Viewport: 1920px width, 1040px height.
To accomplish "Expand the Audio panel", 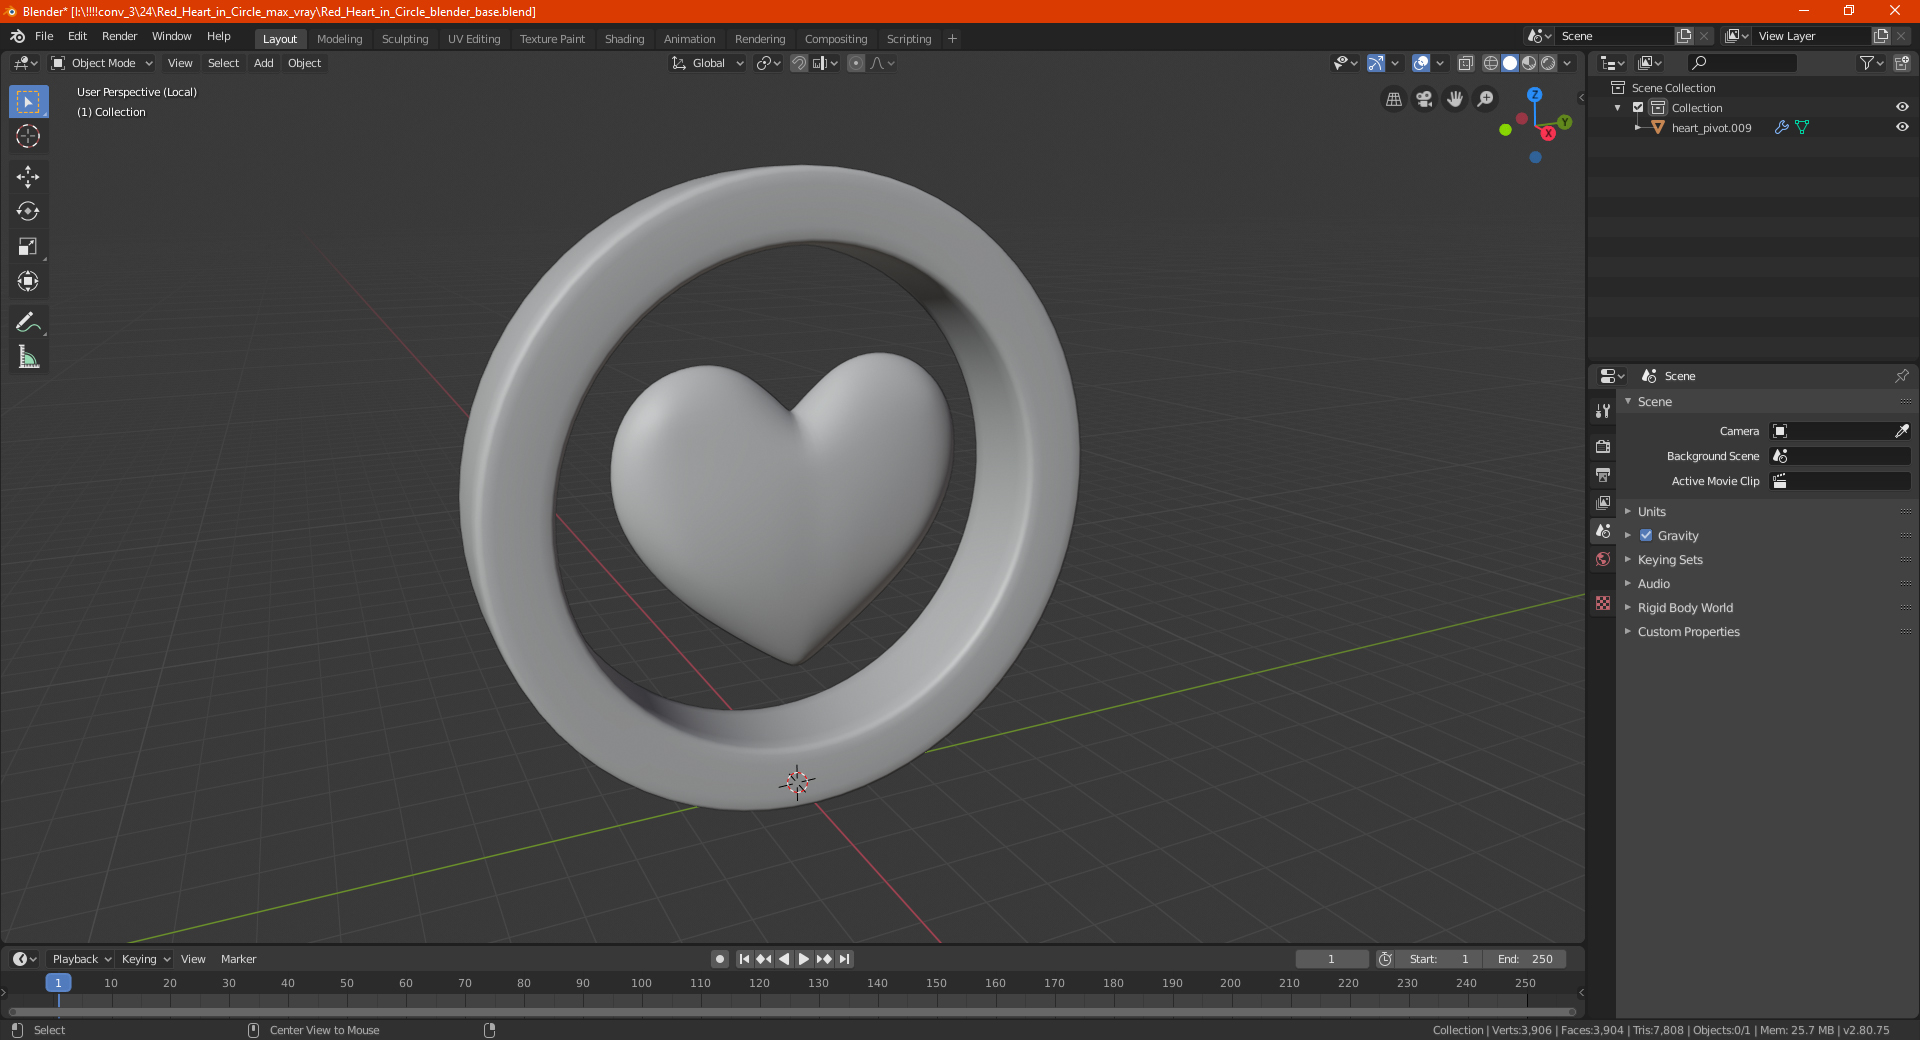I will 1653,584.
